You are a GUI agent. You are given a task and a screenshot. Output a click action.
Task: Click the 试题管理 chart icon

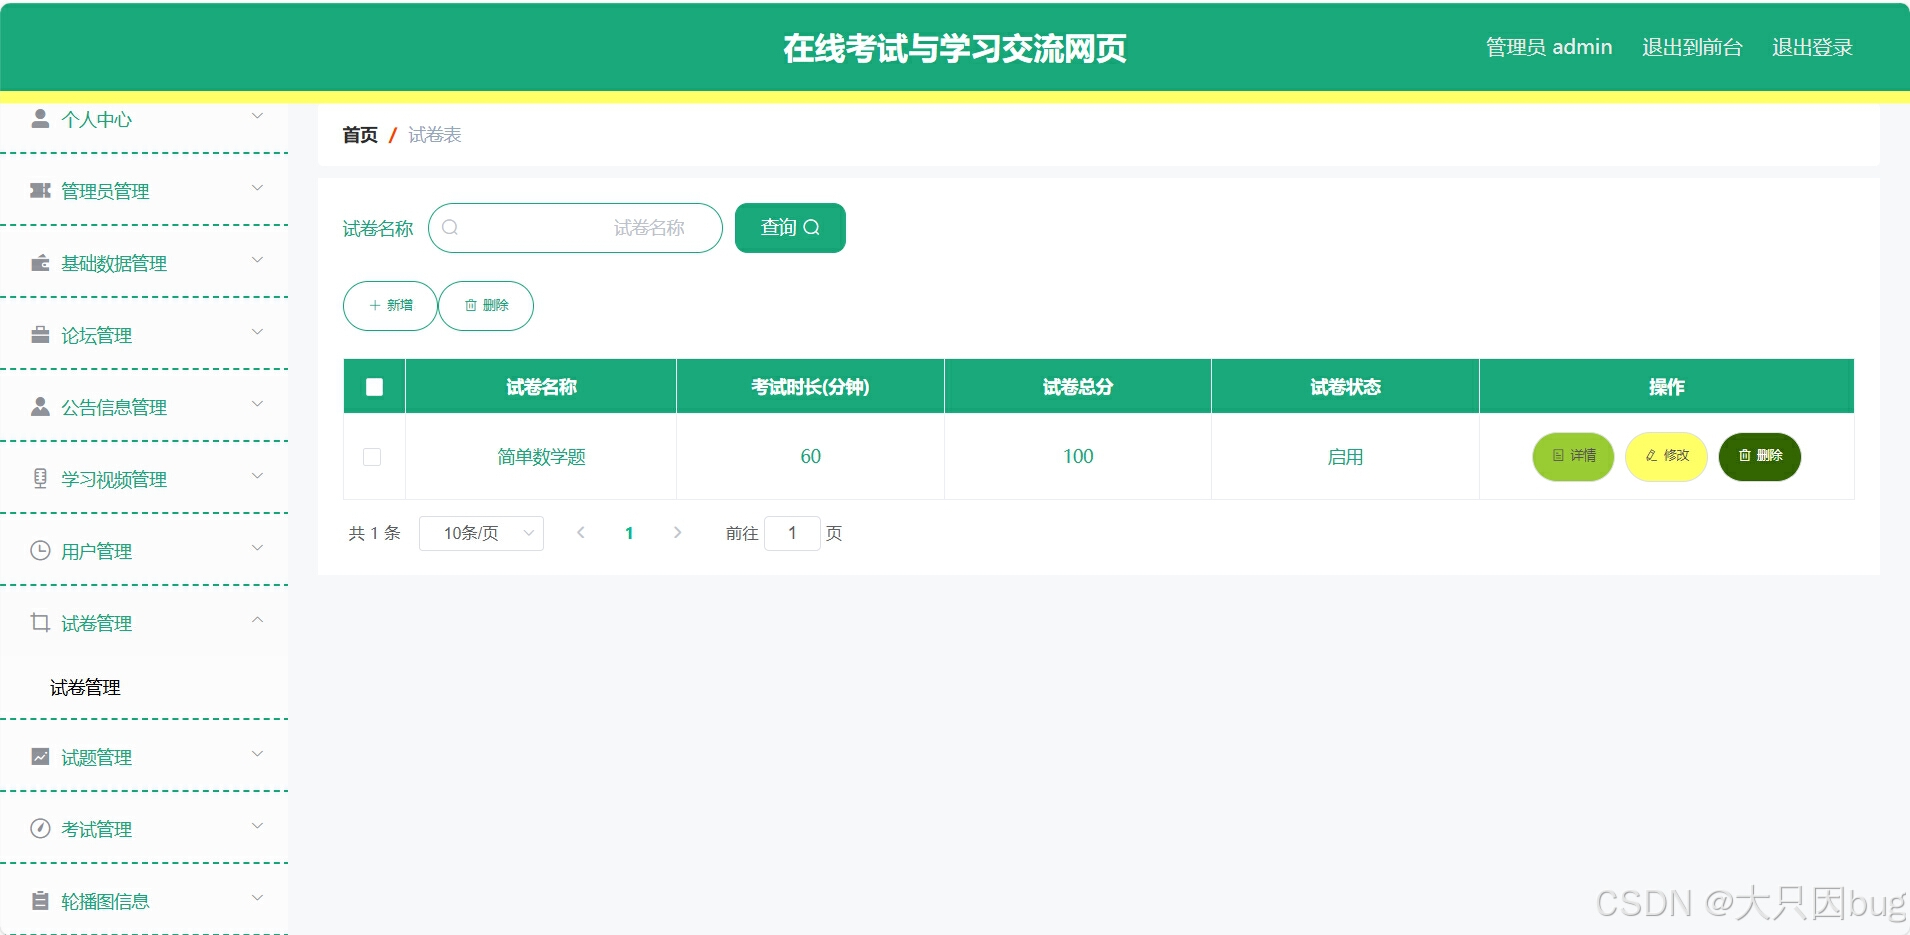40,757
